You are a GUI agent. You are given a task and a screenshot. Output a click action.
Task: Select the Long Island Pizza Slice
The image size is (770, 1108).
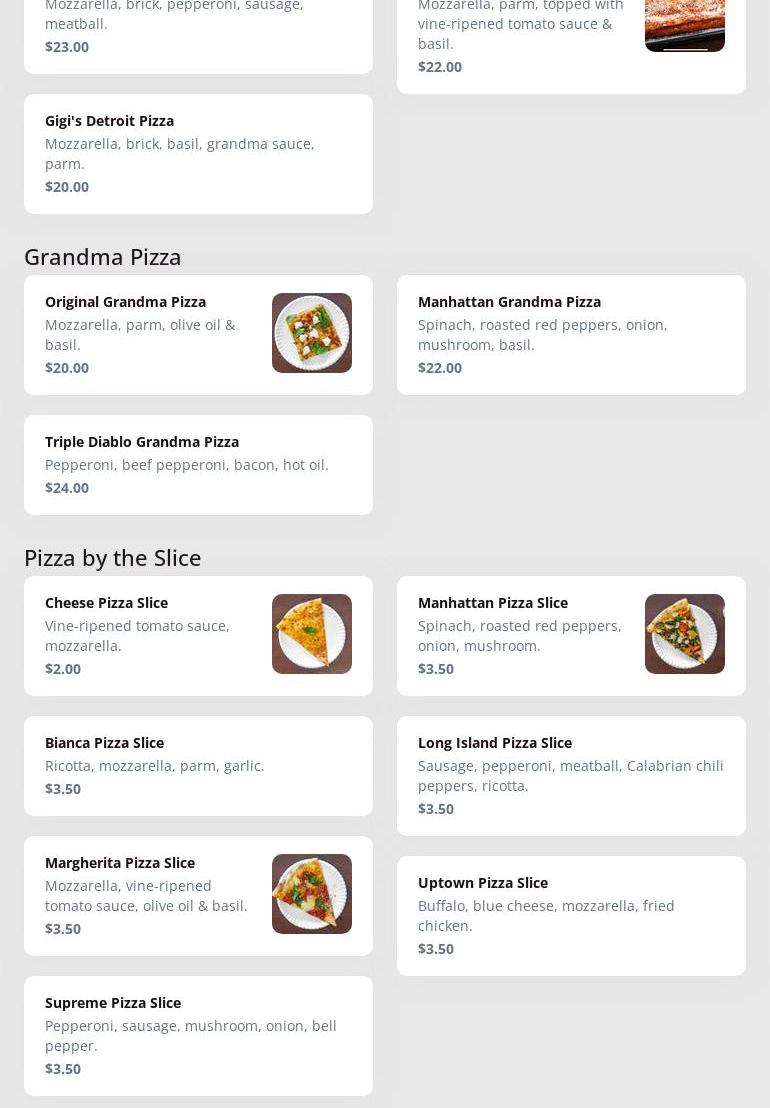(x=571, y=776)
